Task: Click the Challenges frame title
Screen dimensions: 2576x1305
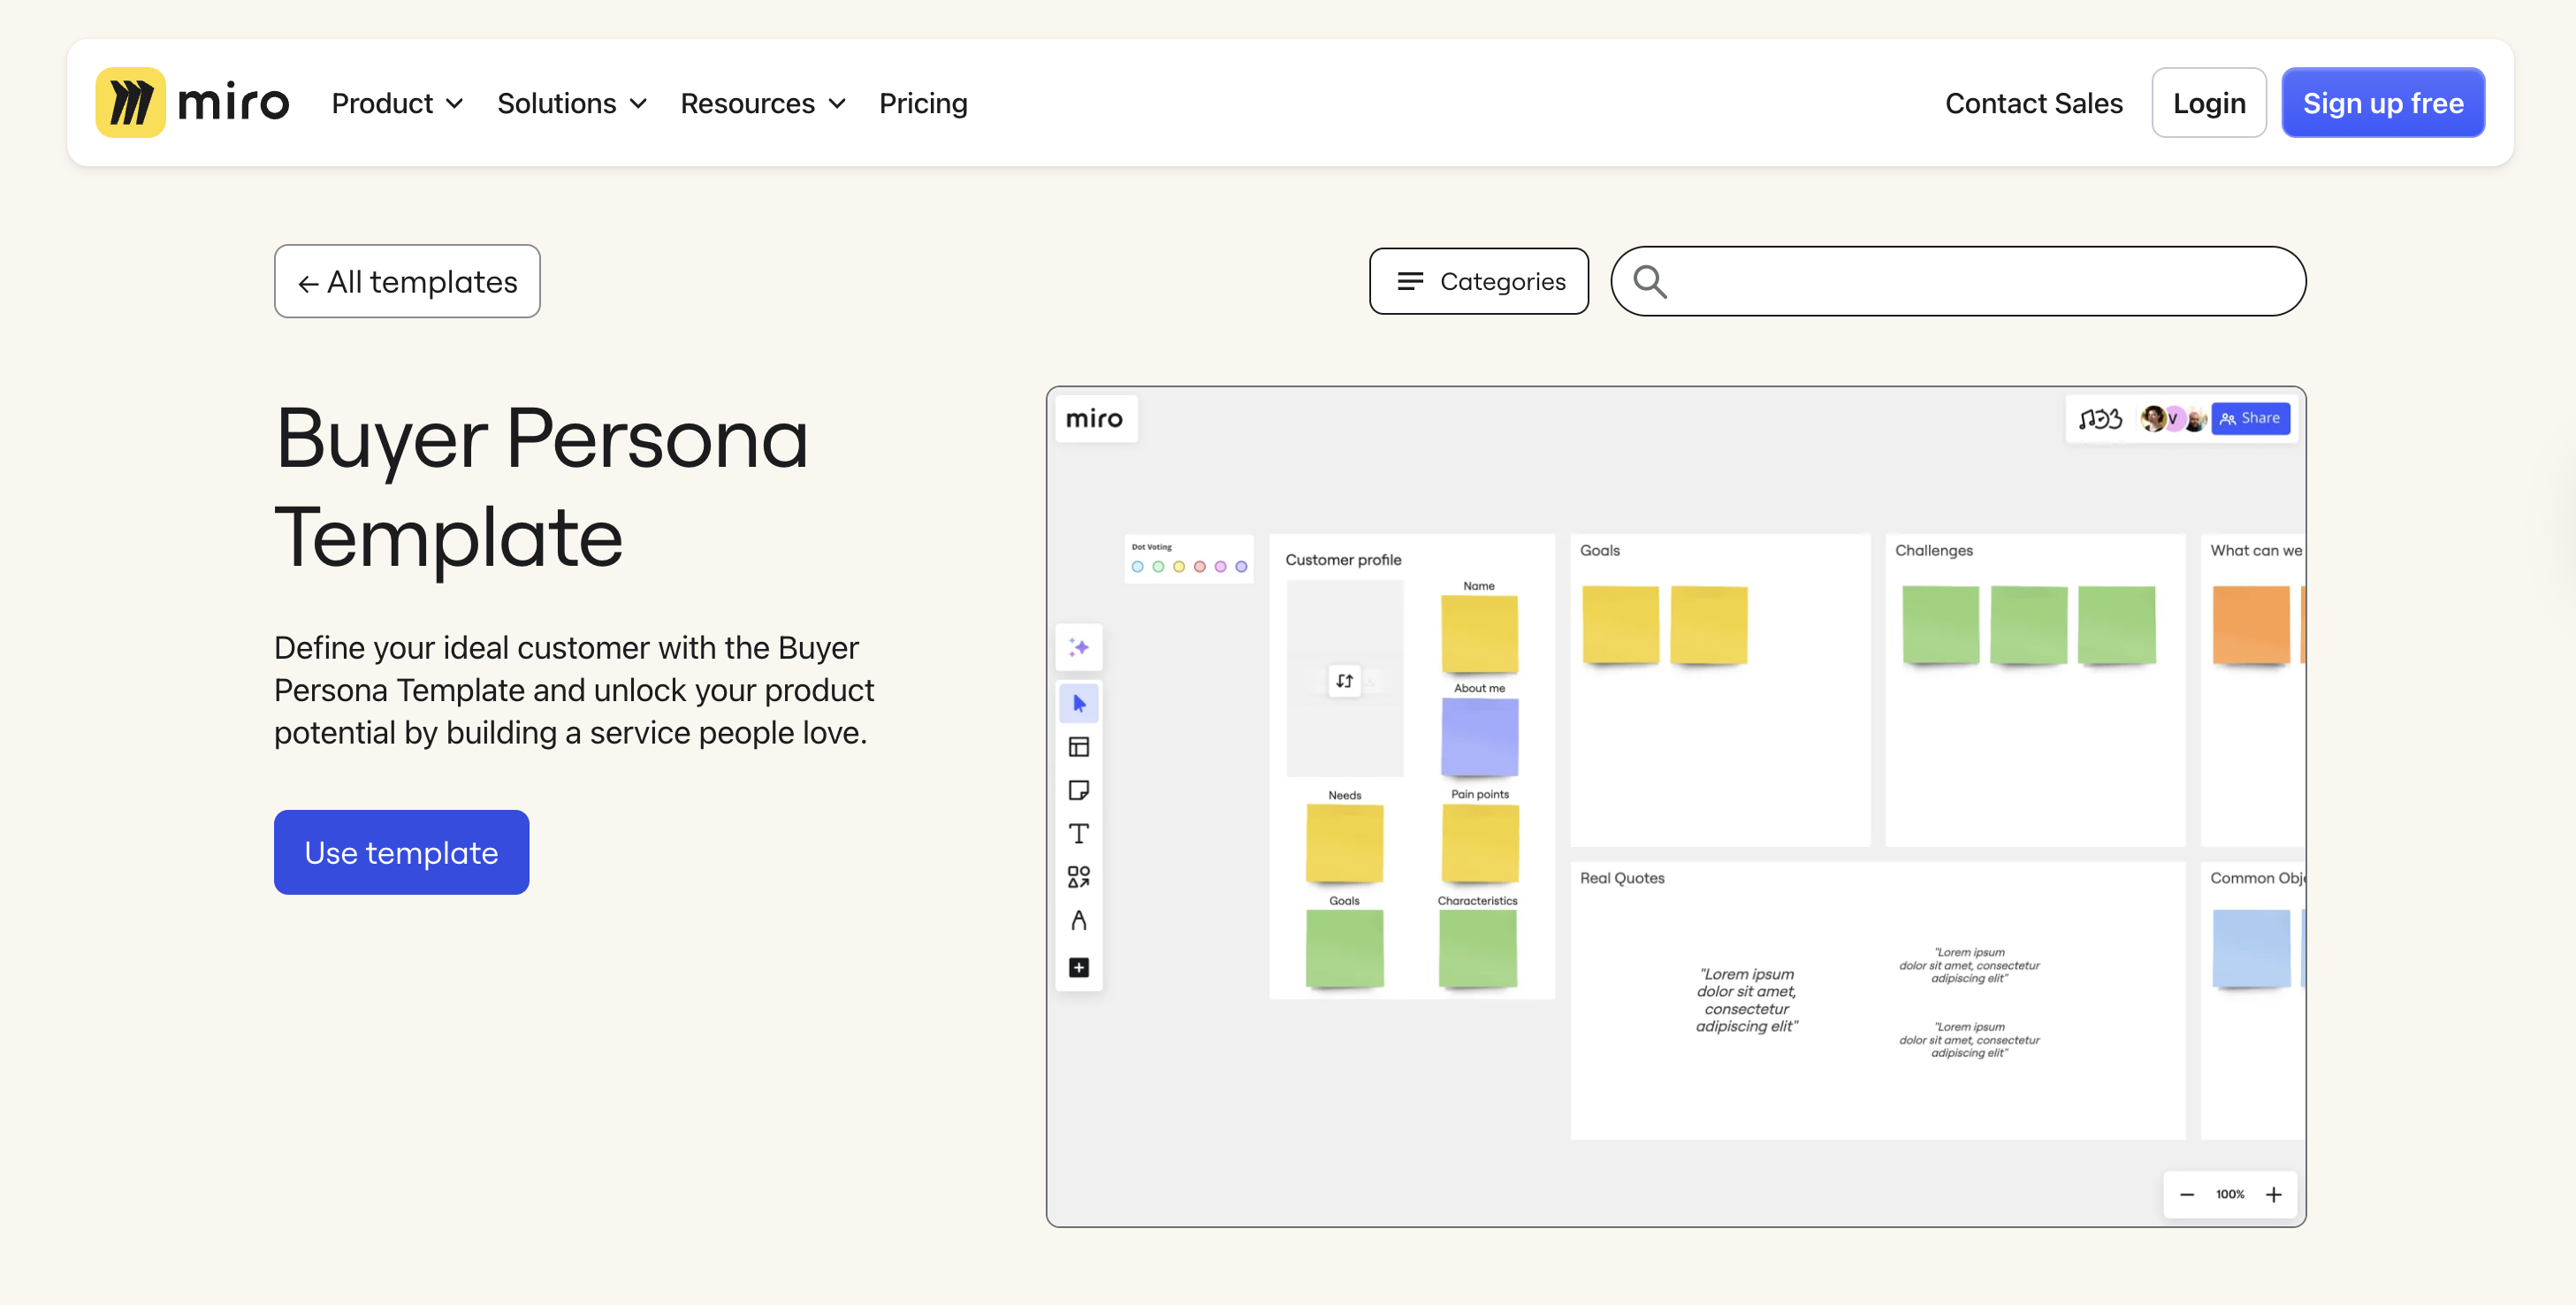Action: (x=1934, y=550)
